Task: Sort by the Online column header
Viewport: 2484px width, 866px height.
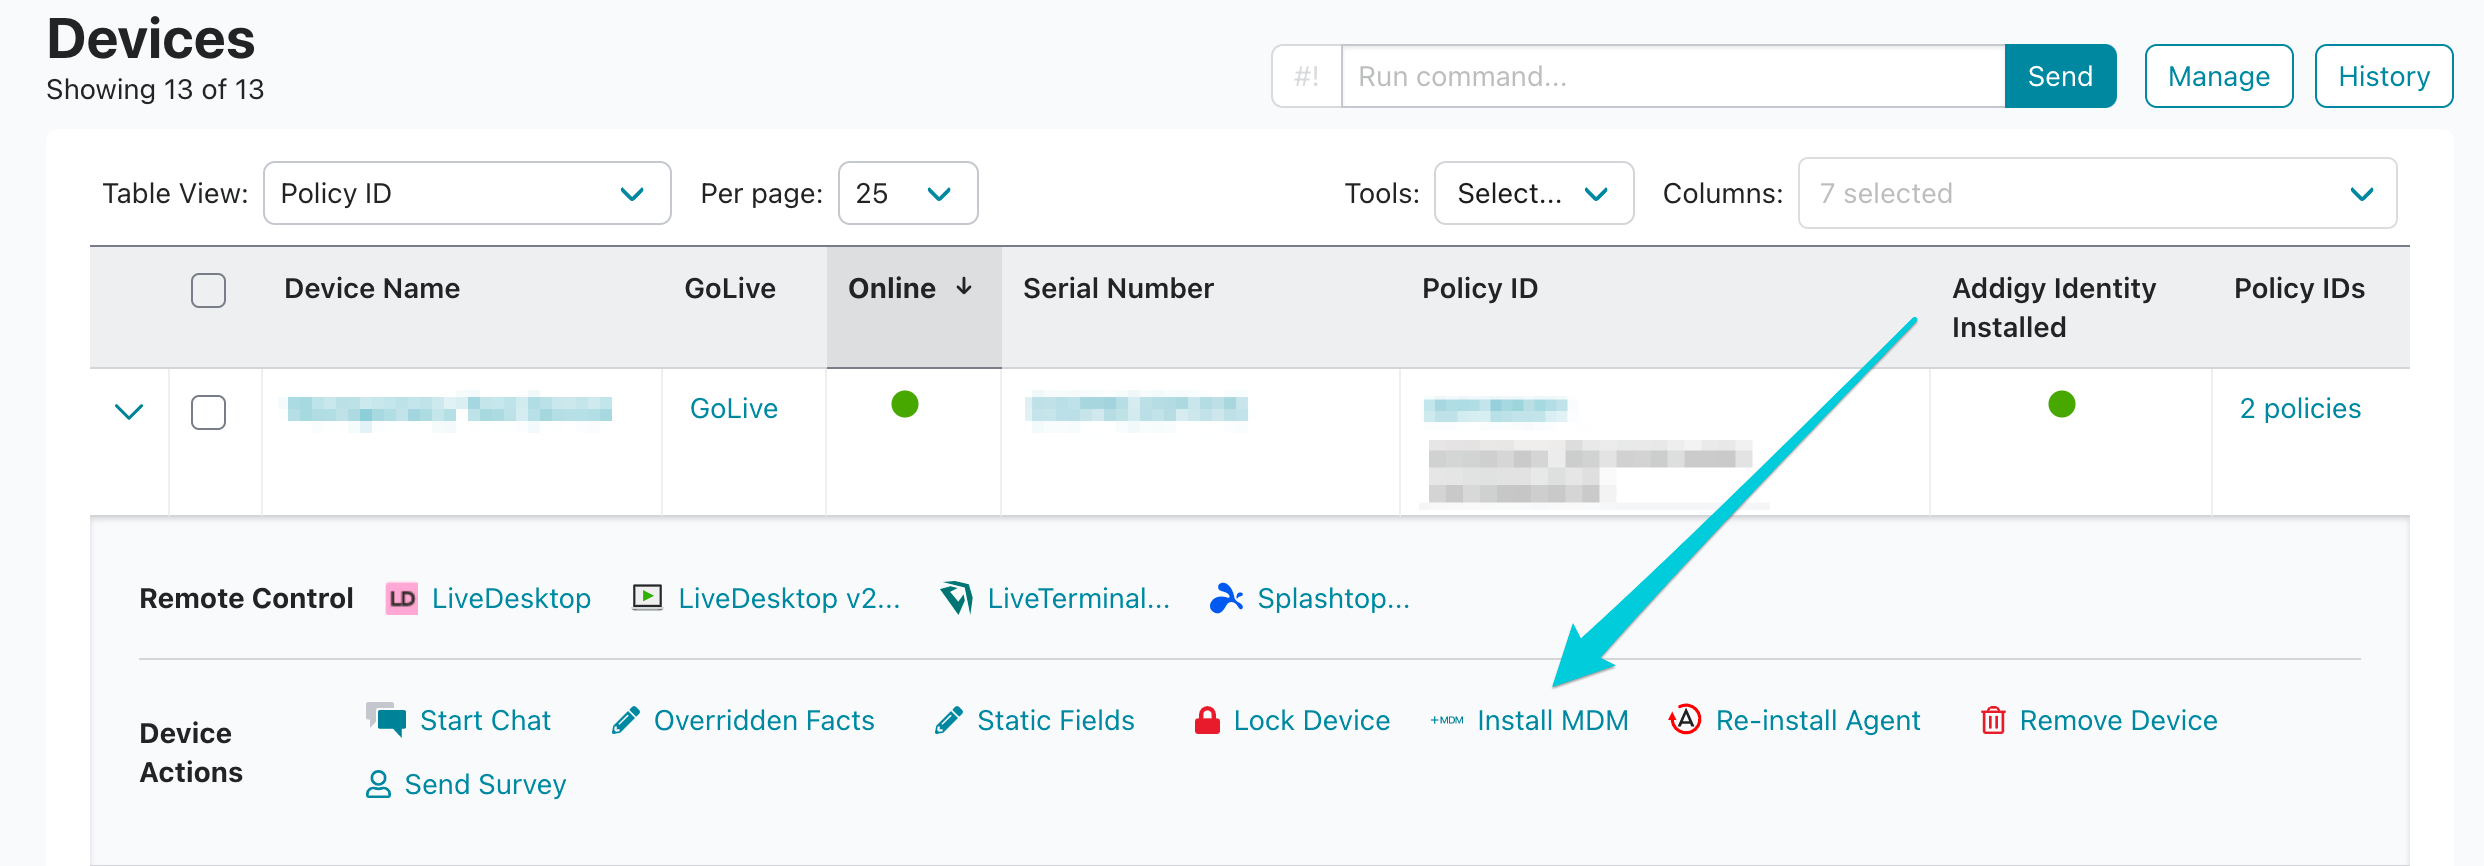Action: pyautogui.click(x=892, y=288)
